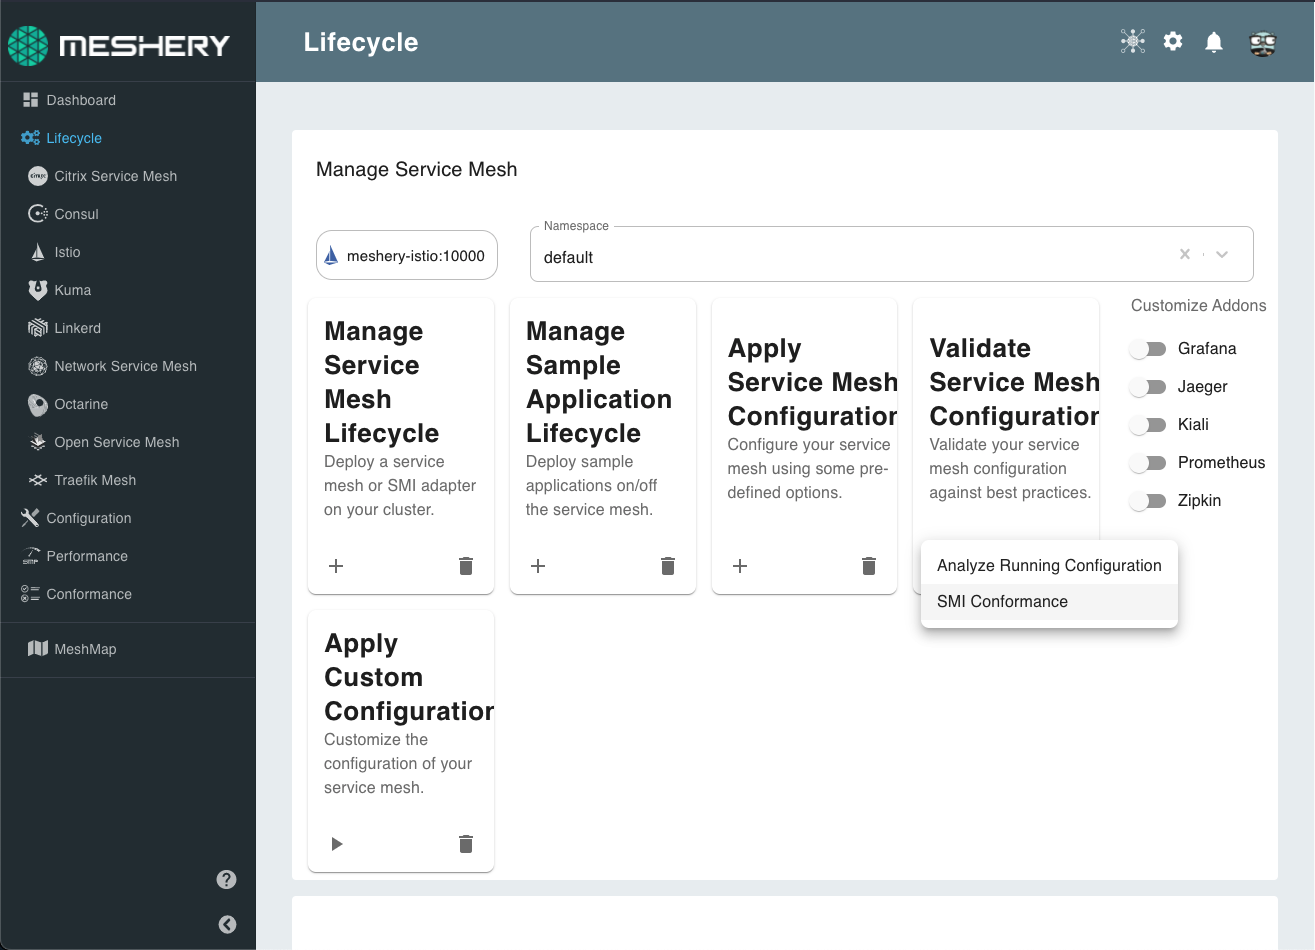Delete under Manage Service Mesh Lifecycle

(466, 566)
